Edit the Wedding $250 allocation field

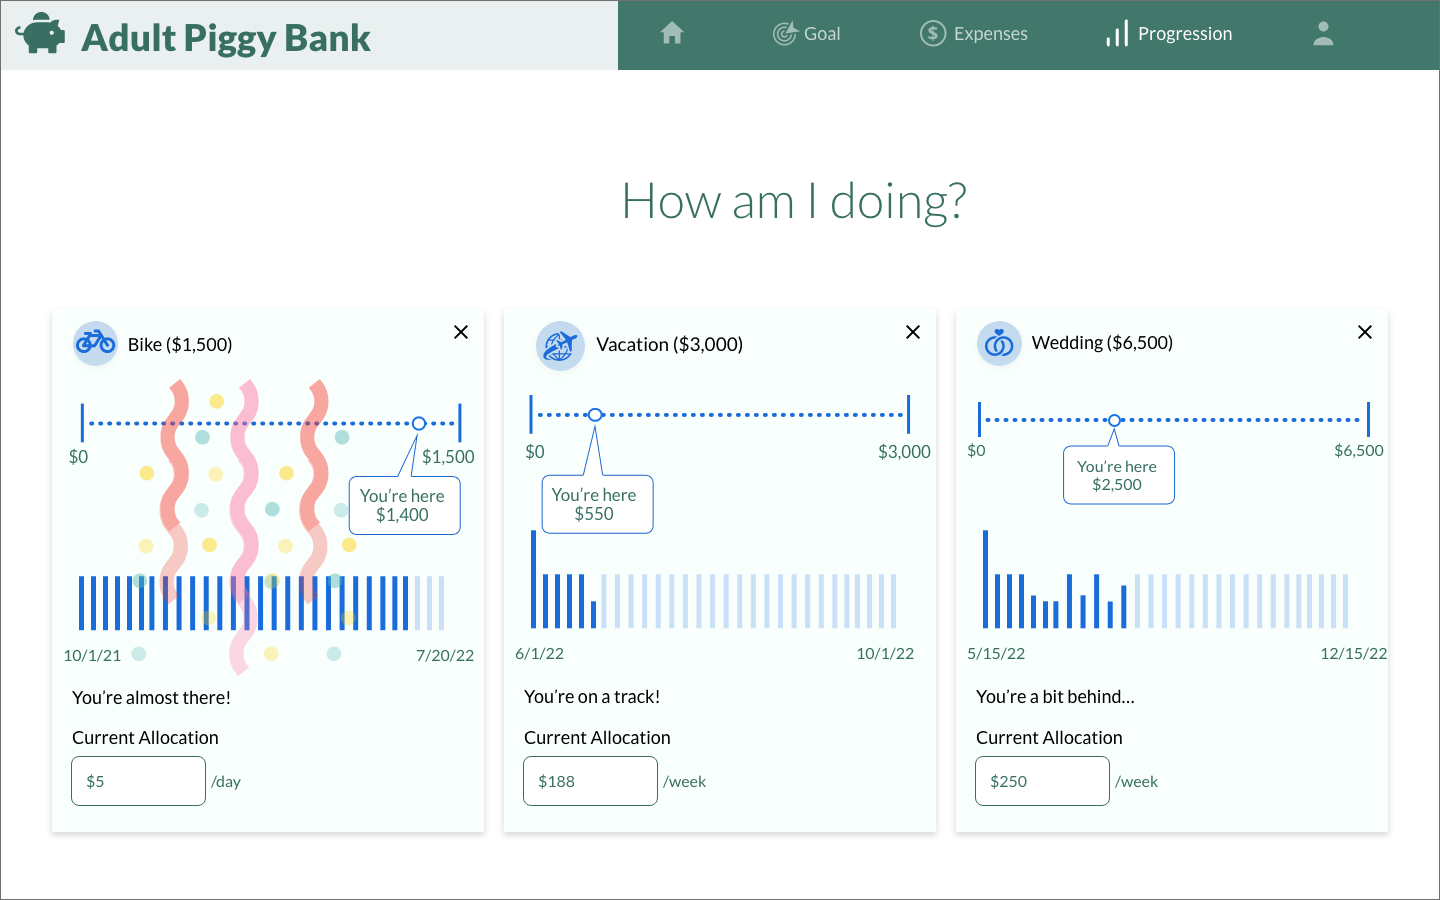1042,781
